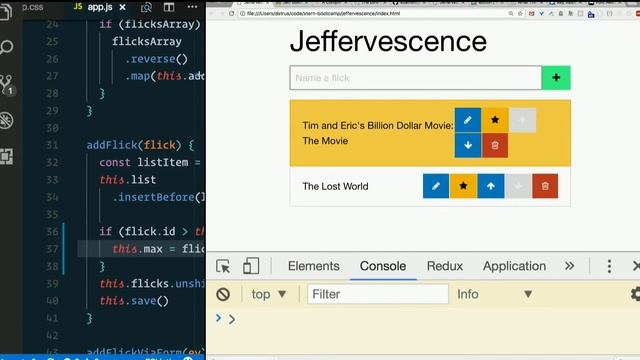
Task: Click 'The Lost World' title text
Action: coord(335,187)
